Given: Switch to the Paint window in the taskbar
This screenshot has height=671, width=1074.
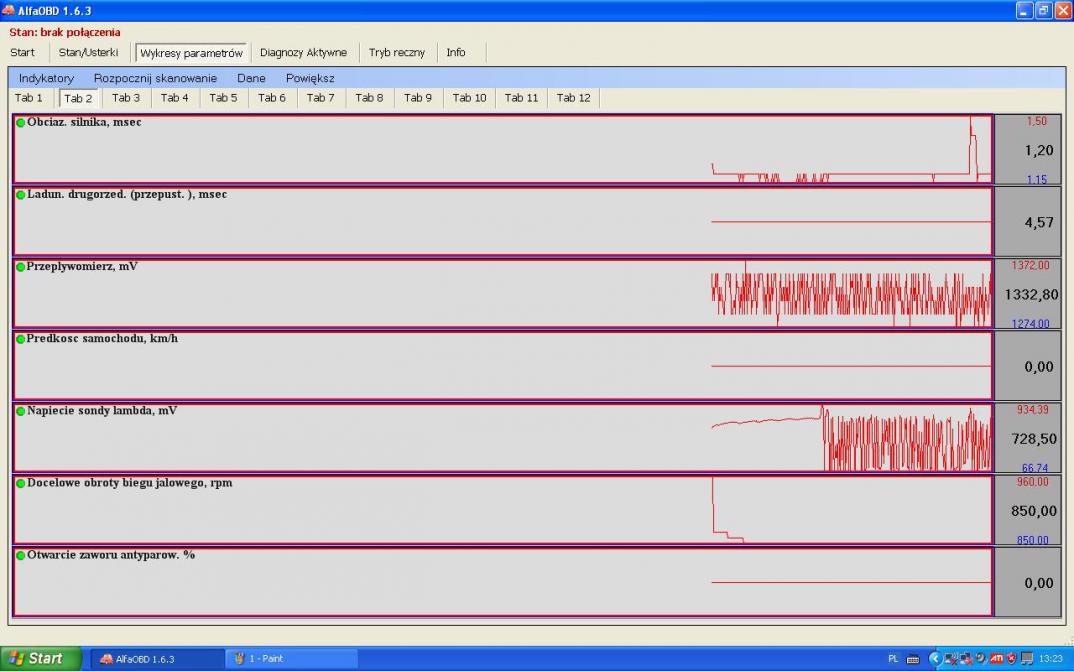Looking at the screenshot, I should (291, 659).
